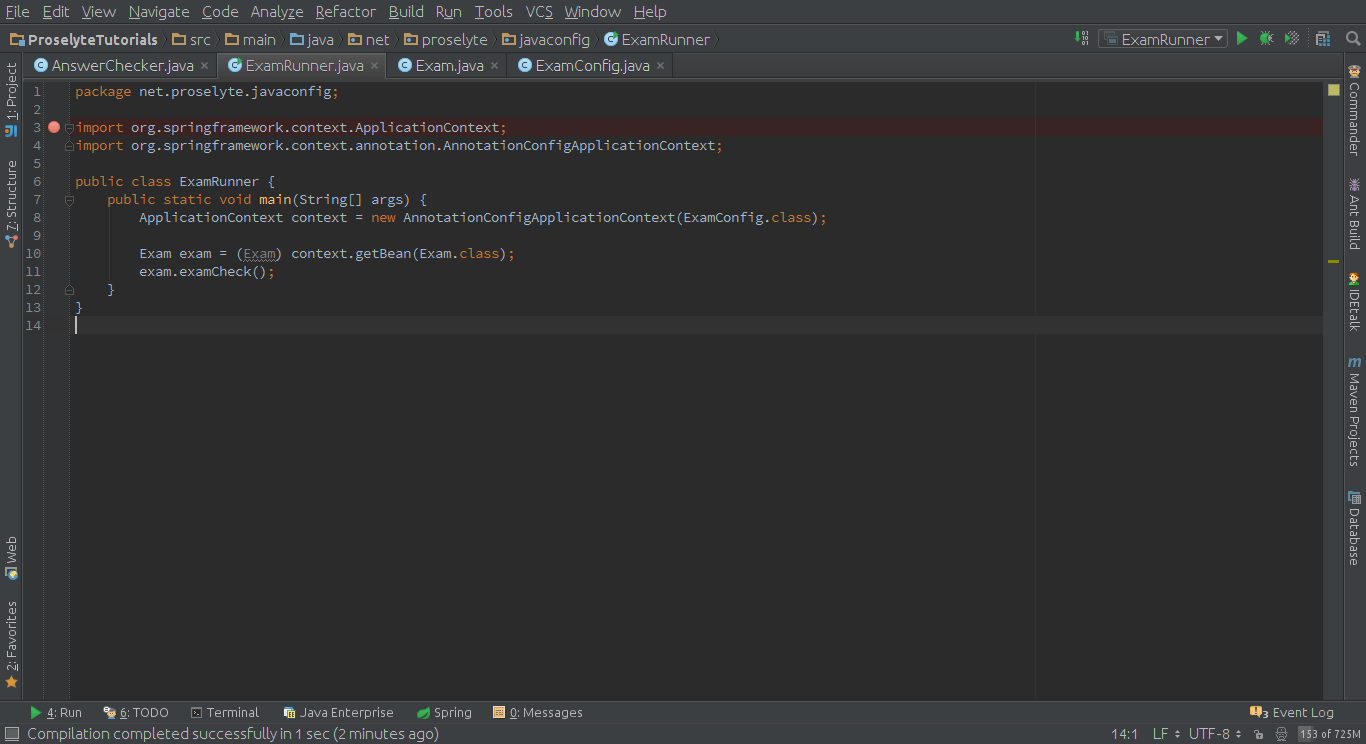Toggle the breakpoint on the import line

(54, 127)
